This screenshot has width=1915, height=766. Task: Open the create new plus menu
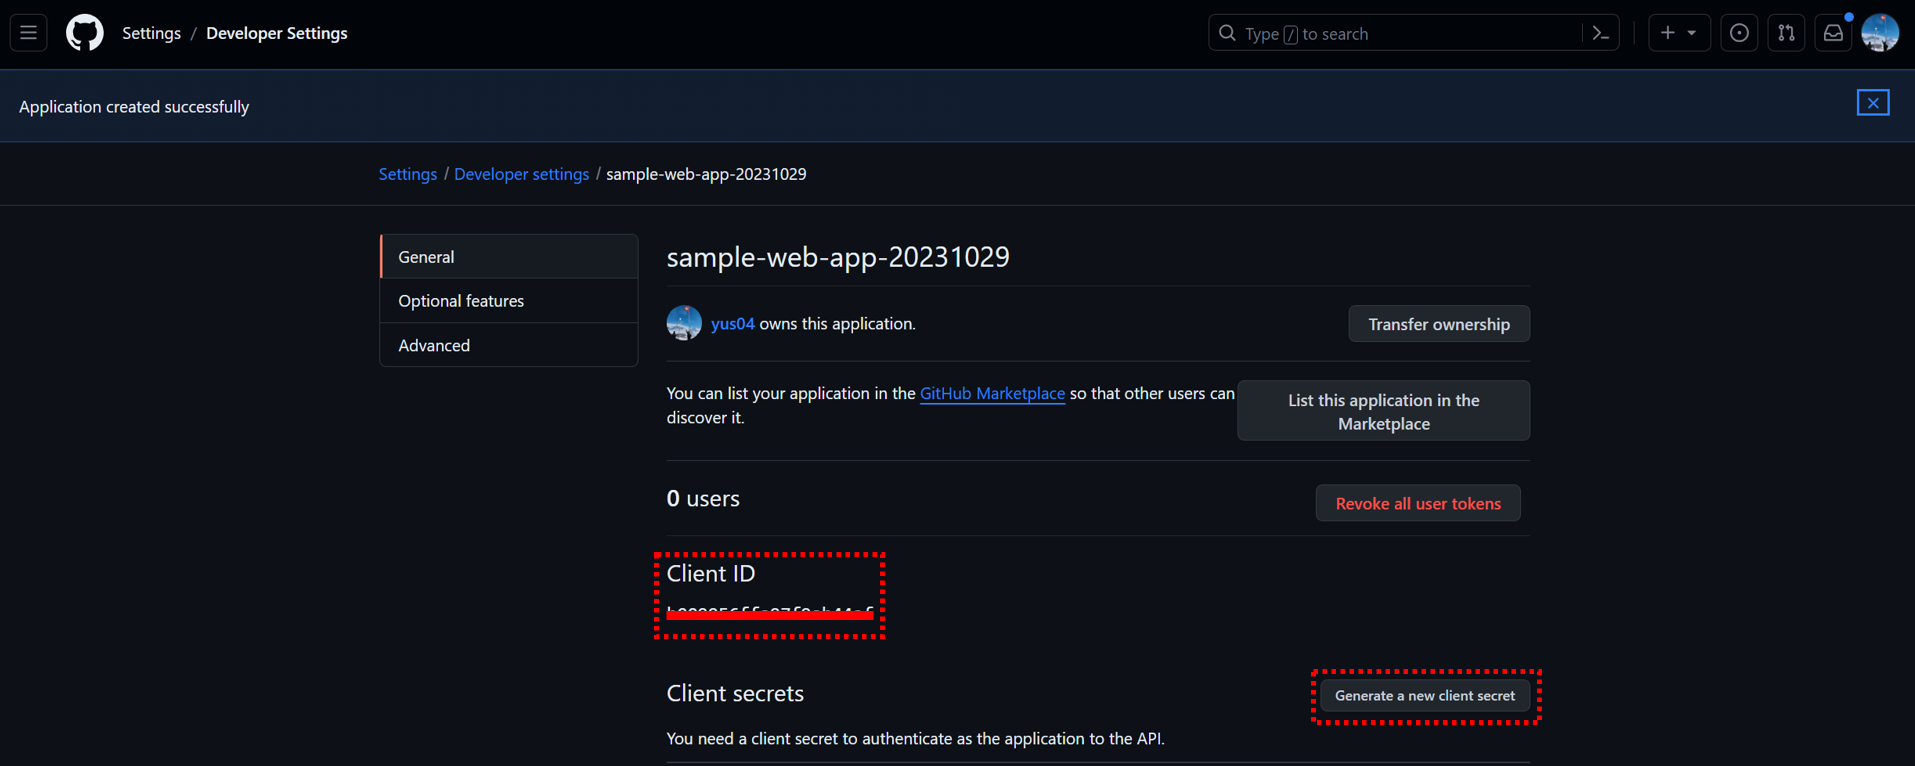click(x=1679, y=33)
